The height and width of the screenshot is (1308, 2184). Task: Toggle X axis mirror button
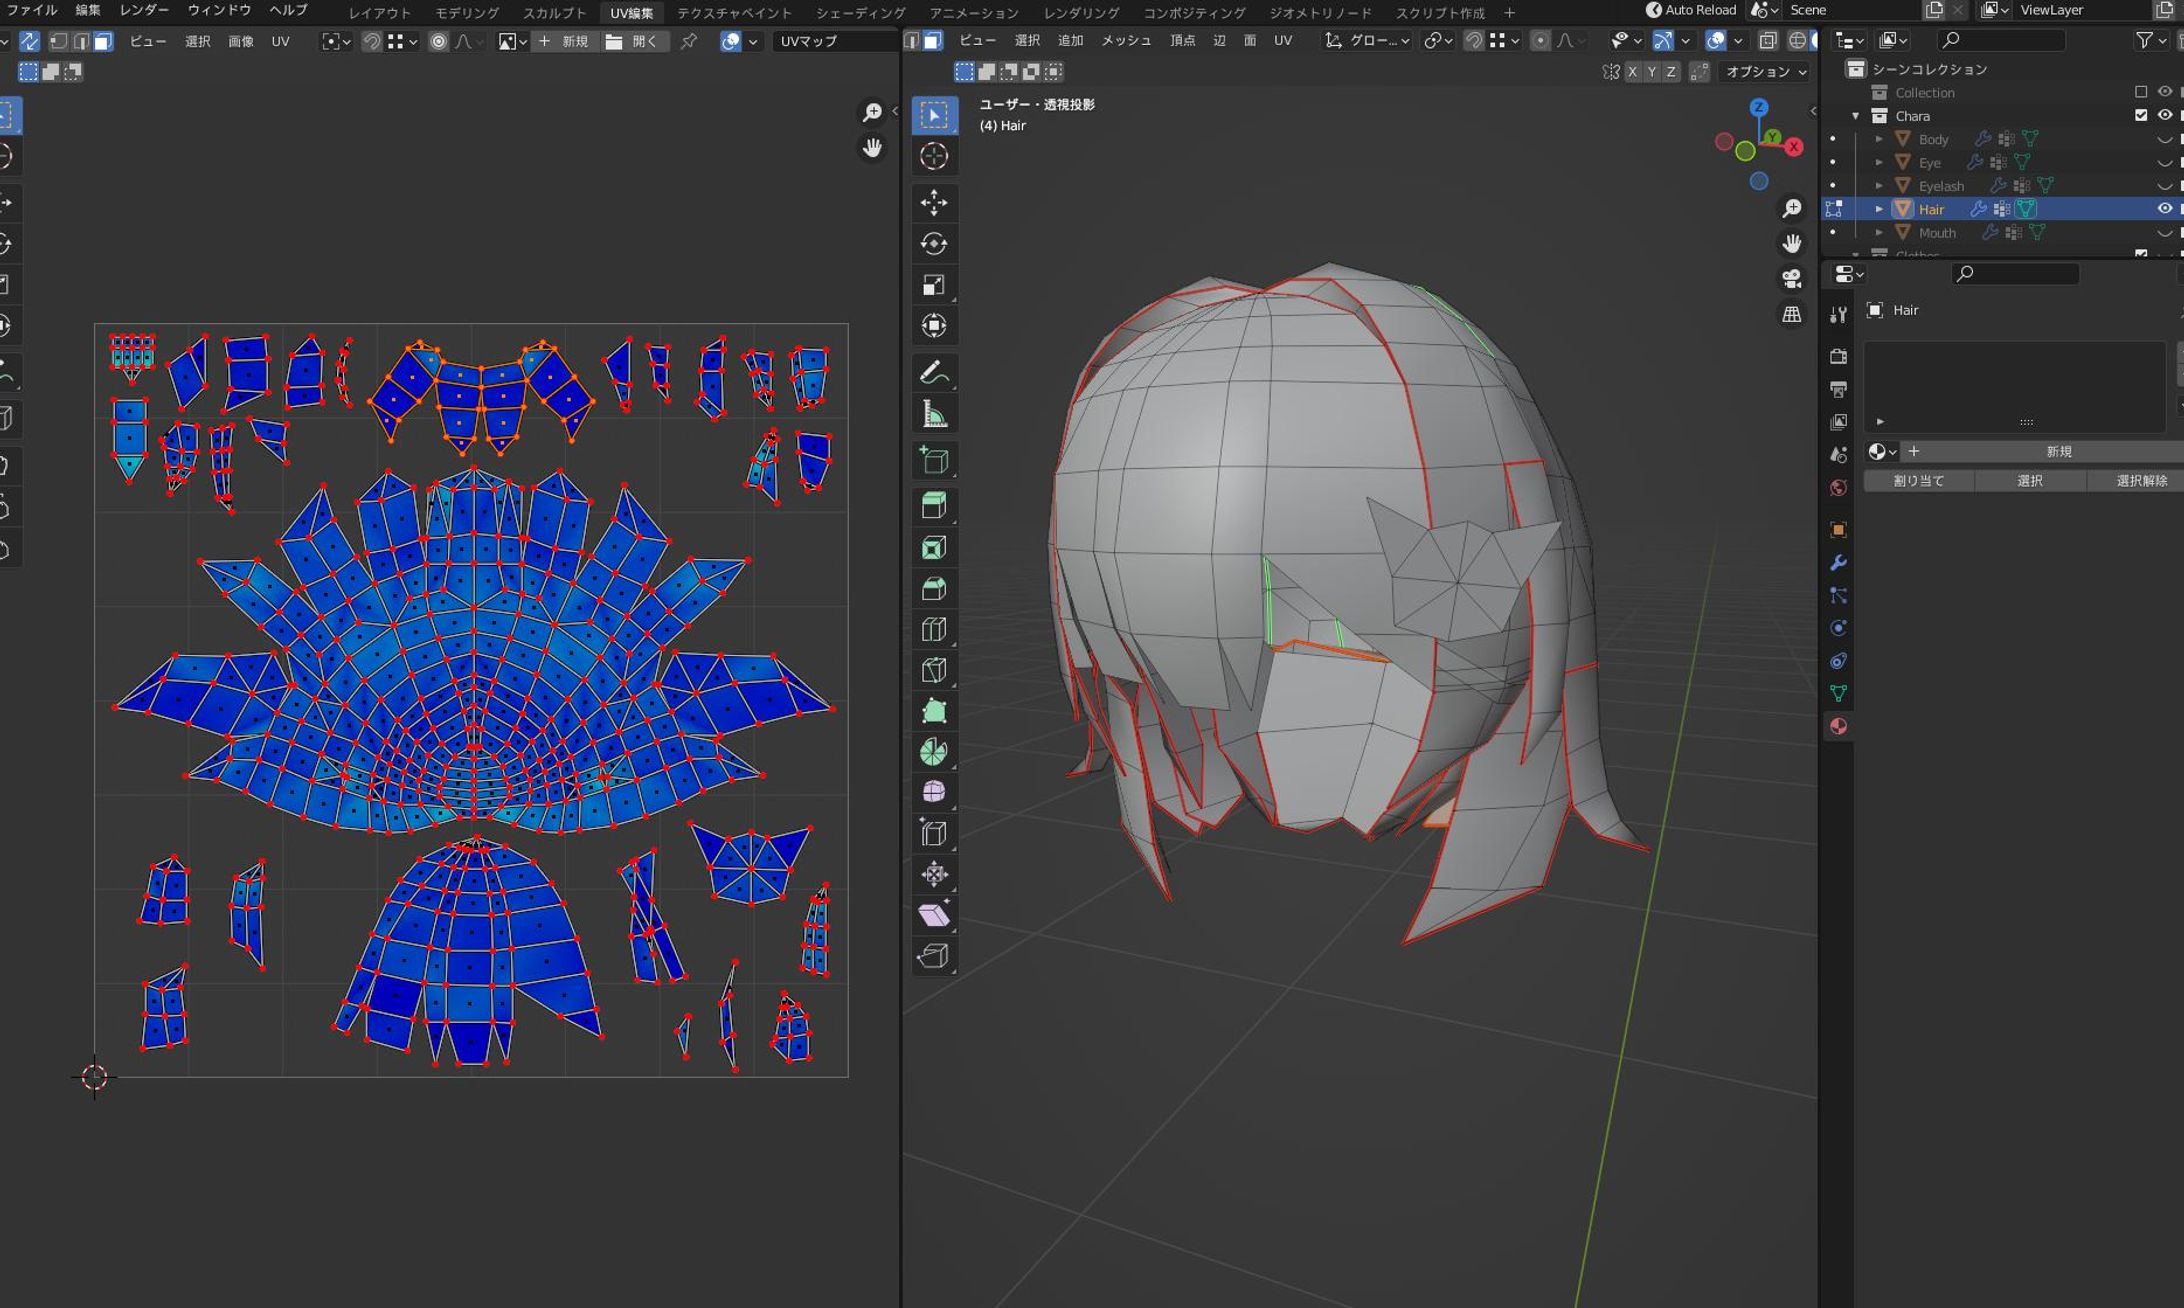[x=1632, y=72]
